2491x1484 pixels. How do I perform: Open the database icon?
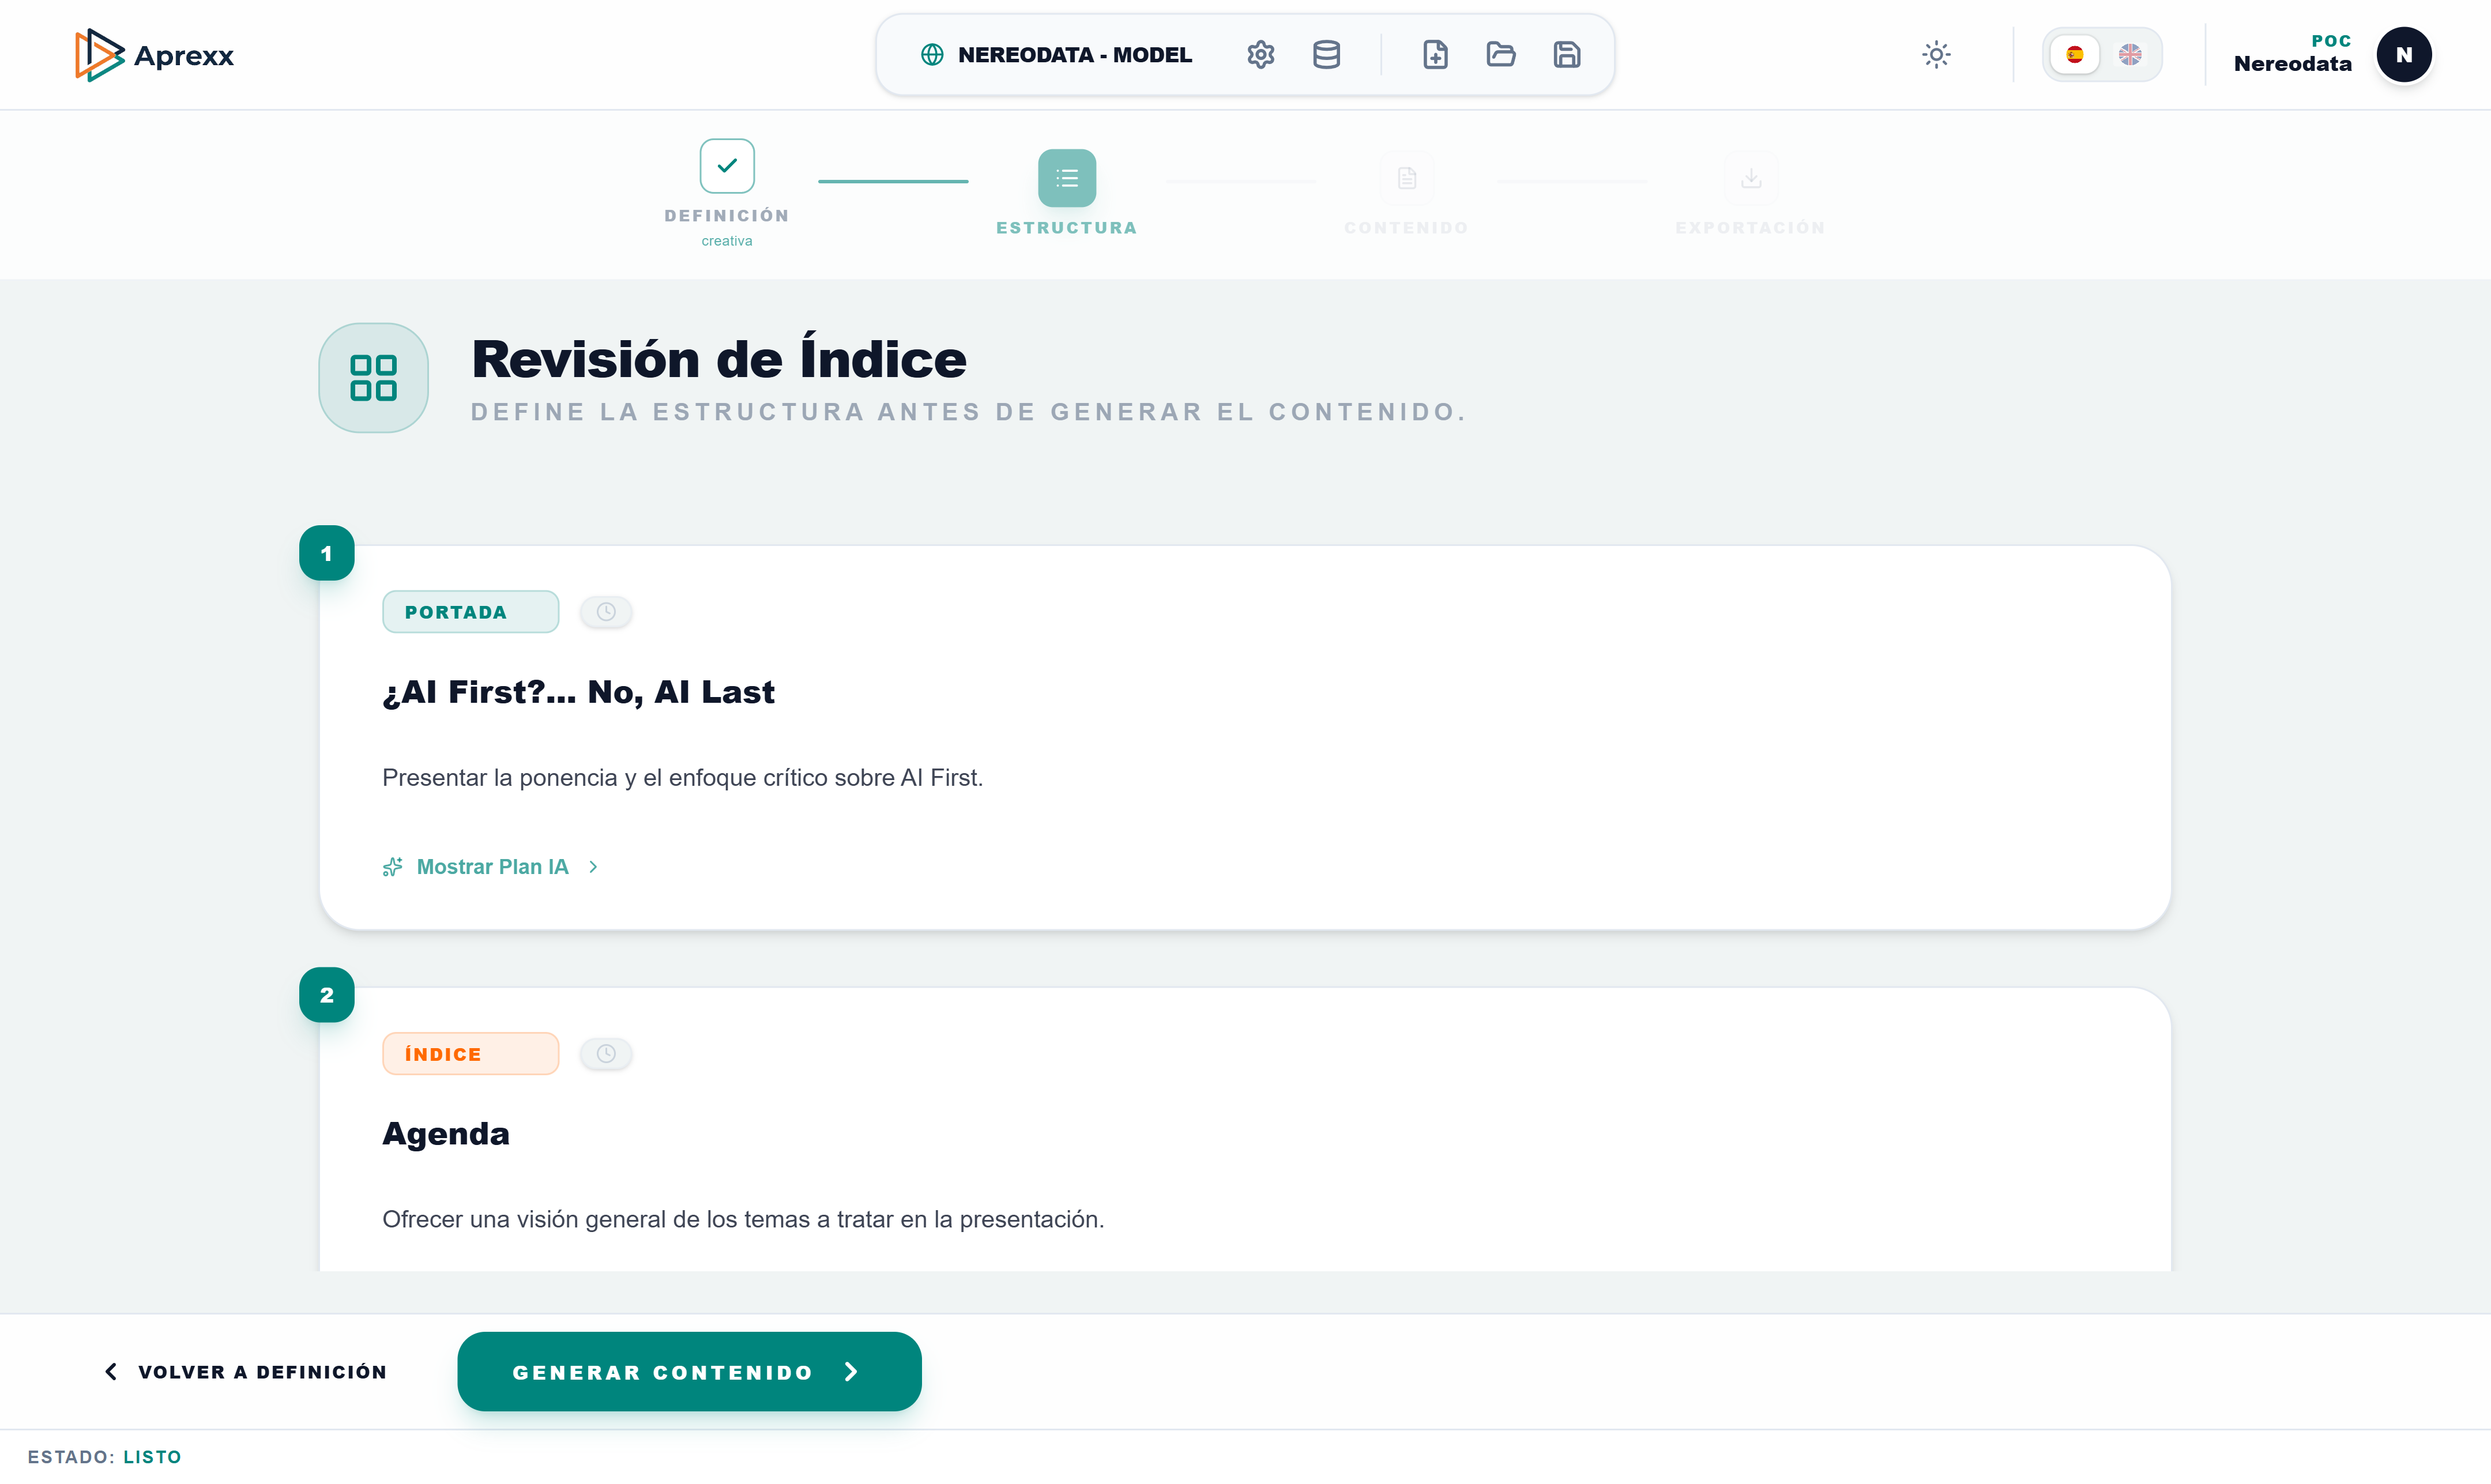click(1326, 55)
